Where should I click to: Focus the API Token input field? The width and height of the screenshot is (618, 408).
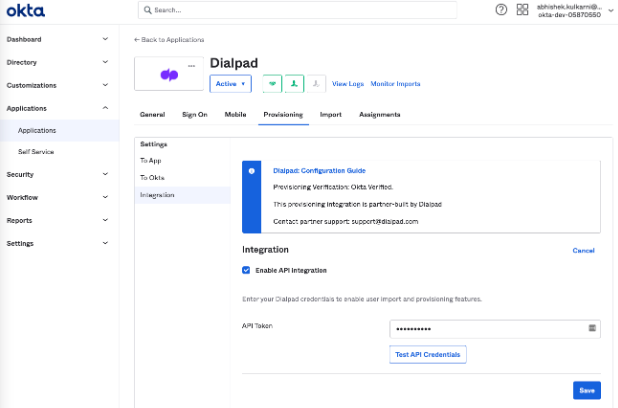pos(495,329)
